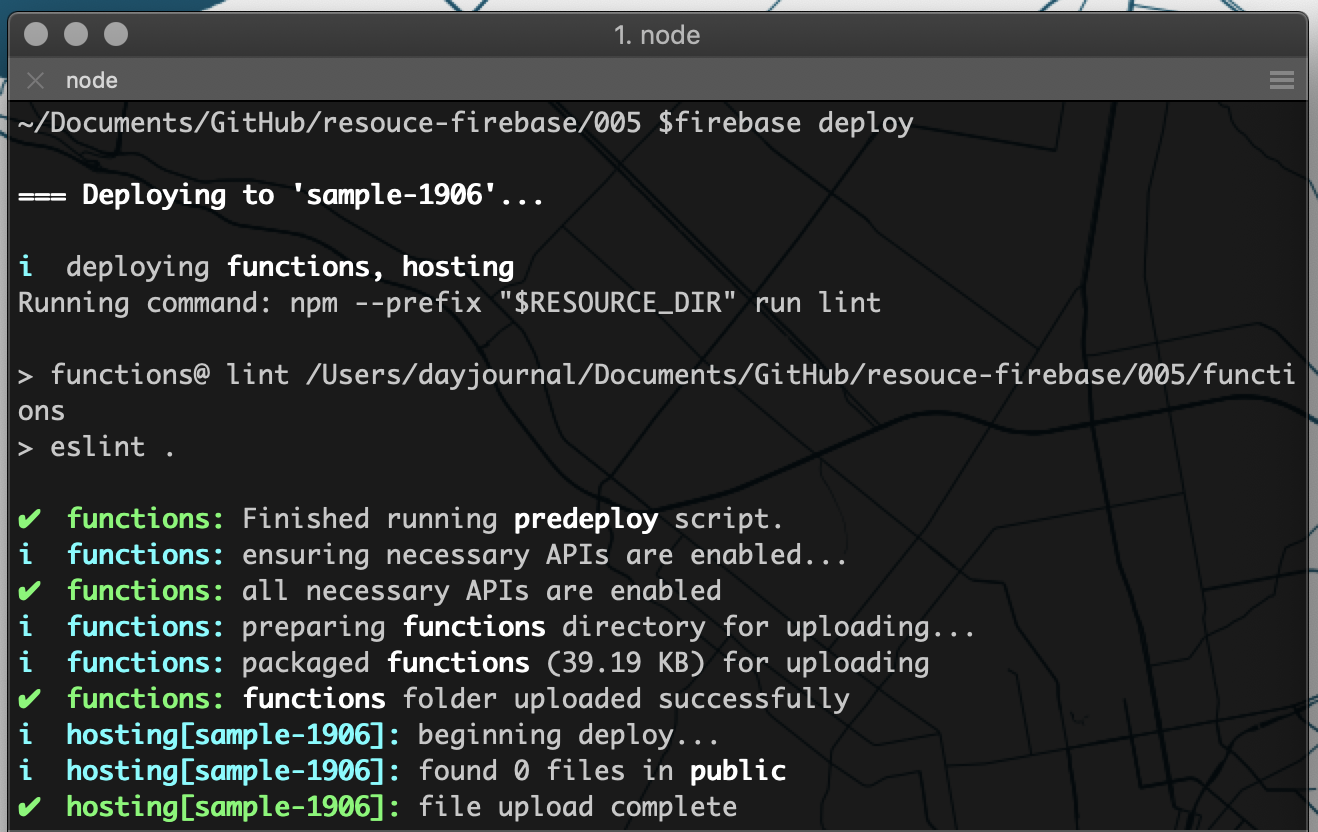This screenshot has width=1318, height=832.
Task: Click the '> eslint .' line
Action: [x=97, y=447]
